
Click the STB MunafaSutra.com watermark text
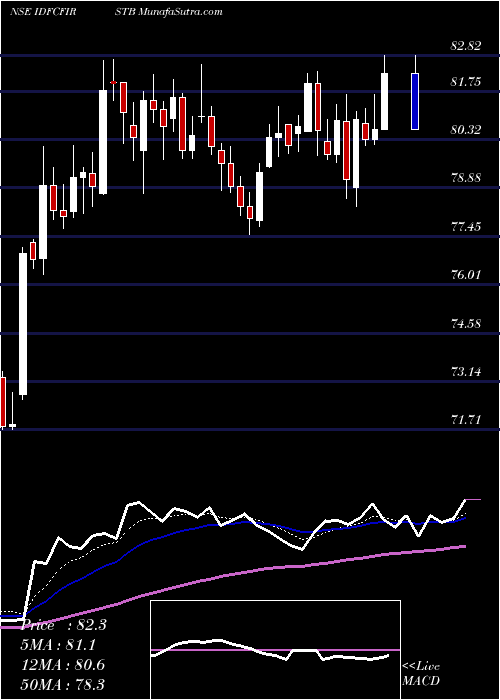coord(169,12)
